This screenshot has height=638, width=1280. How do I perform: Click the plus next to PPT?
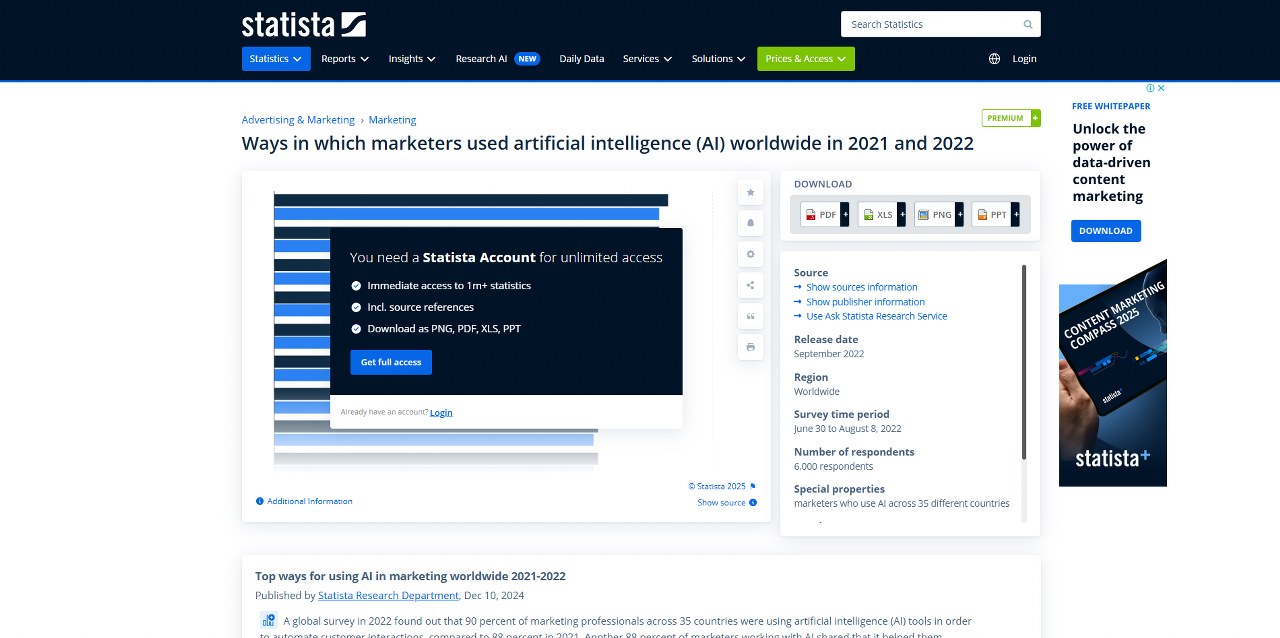pos(1016,214)
